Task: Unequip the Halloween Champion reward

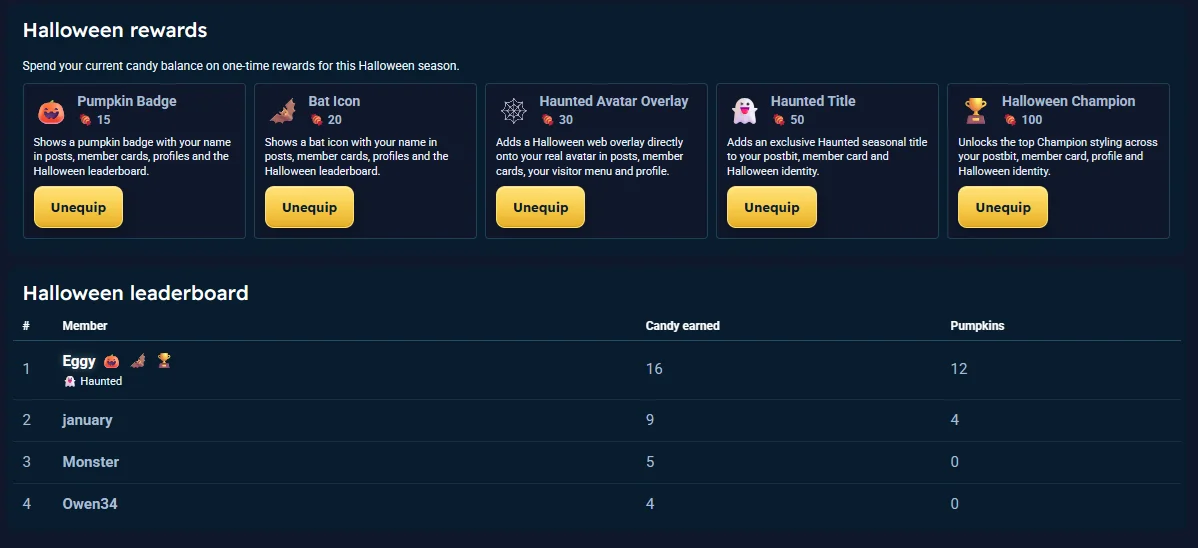Action: [x=1003, y=207]
